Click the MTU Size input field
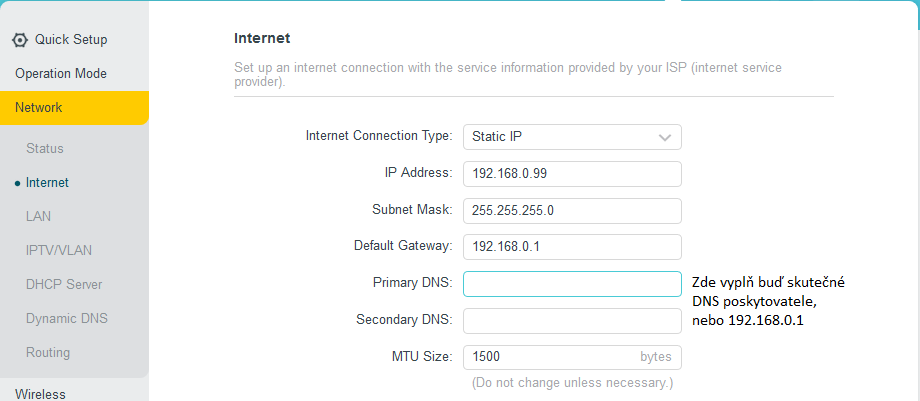Screen dimensions: 920x401 click(550, 357)
